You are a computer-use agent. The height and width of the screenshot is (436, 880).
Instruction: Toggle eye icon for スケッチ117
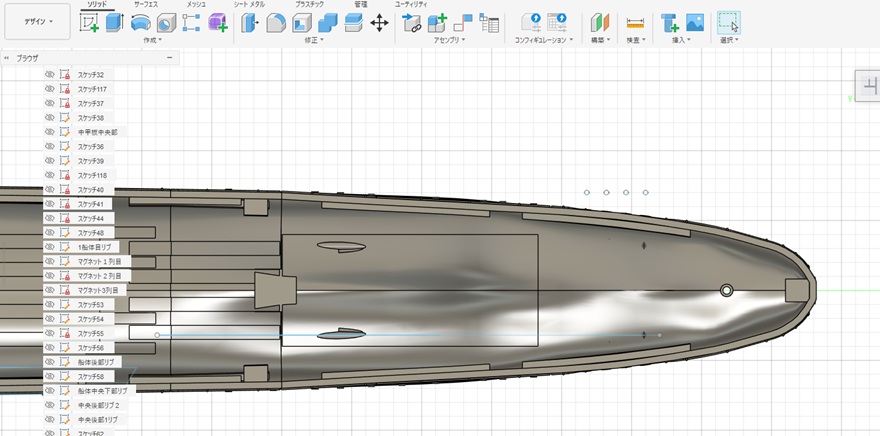[48, 89]
